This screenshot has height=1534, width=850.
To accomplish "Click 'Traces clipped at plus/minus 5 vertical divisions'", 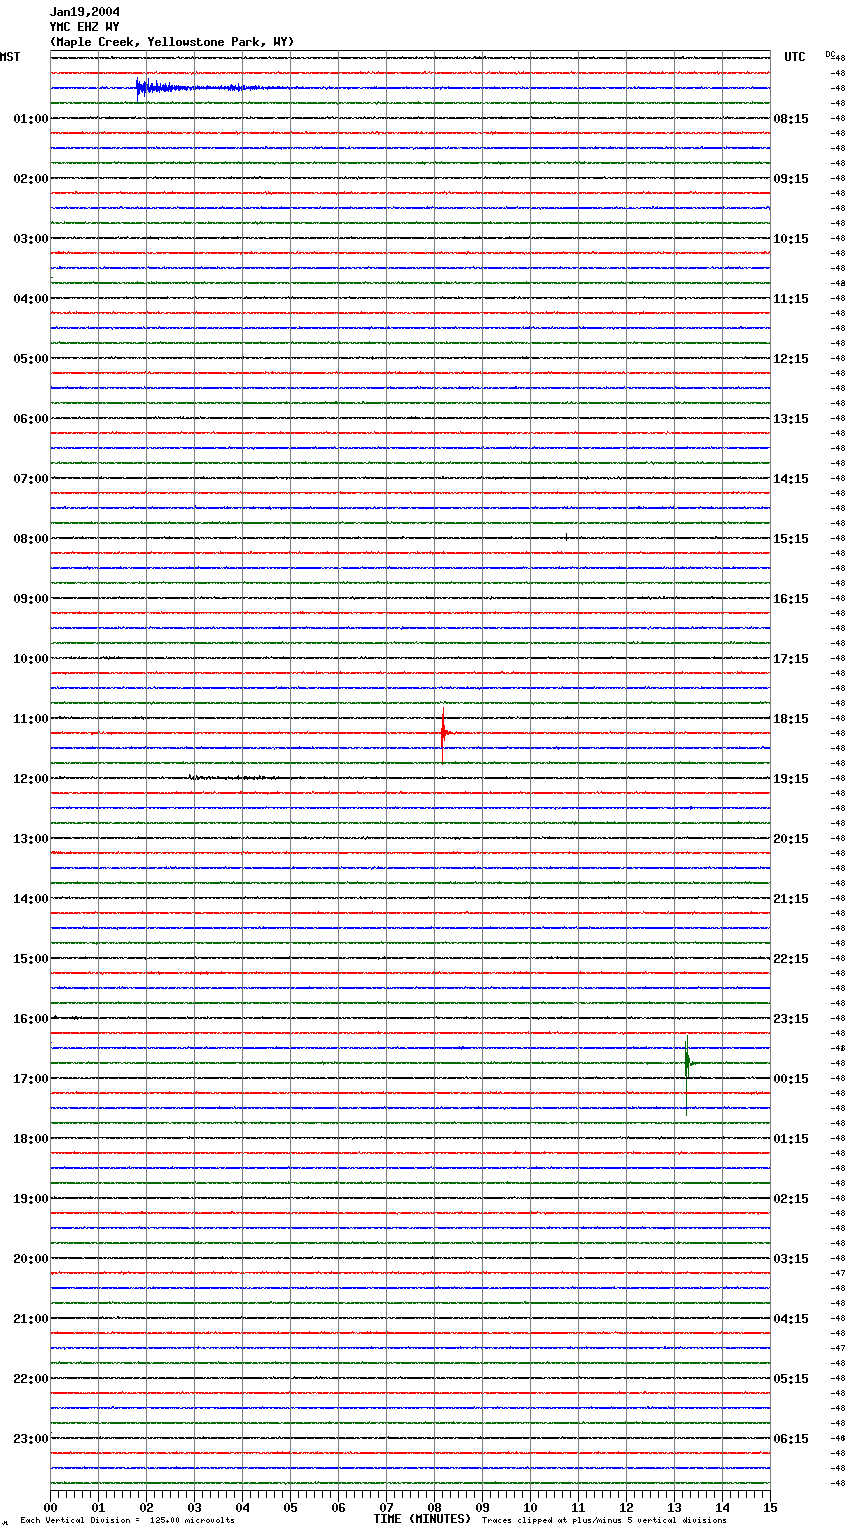I will (604, 1520).
